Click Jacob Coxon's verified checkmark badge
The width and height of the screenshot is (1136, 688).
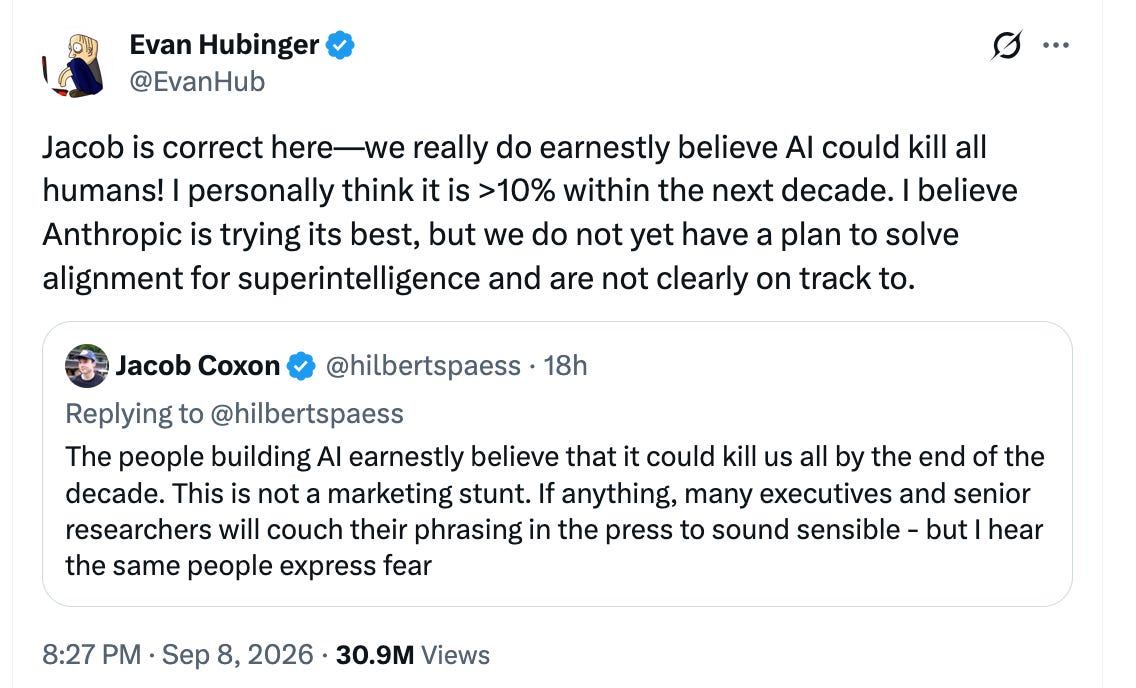(301, 366)
